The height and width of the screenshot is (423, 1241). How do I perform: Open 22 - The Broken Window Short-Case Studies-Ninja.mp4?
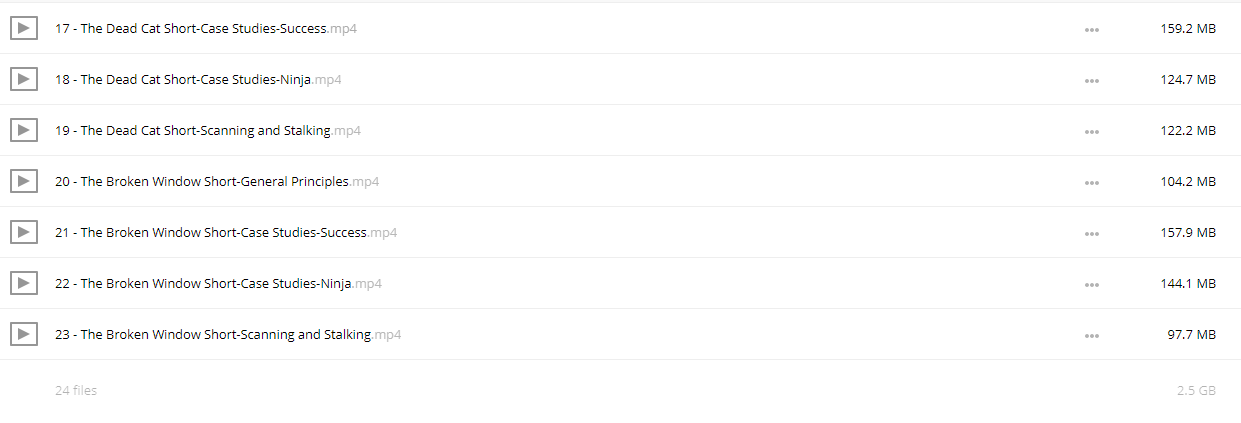[x=218, y=284]
